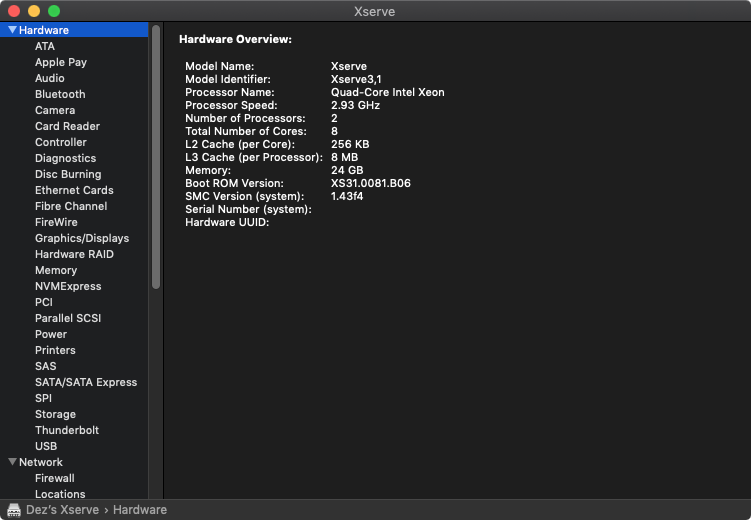Open the Thunderbolt section
751x520 pixels.
(x=67, y=430)
